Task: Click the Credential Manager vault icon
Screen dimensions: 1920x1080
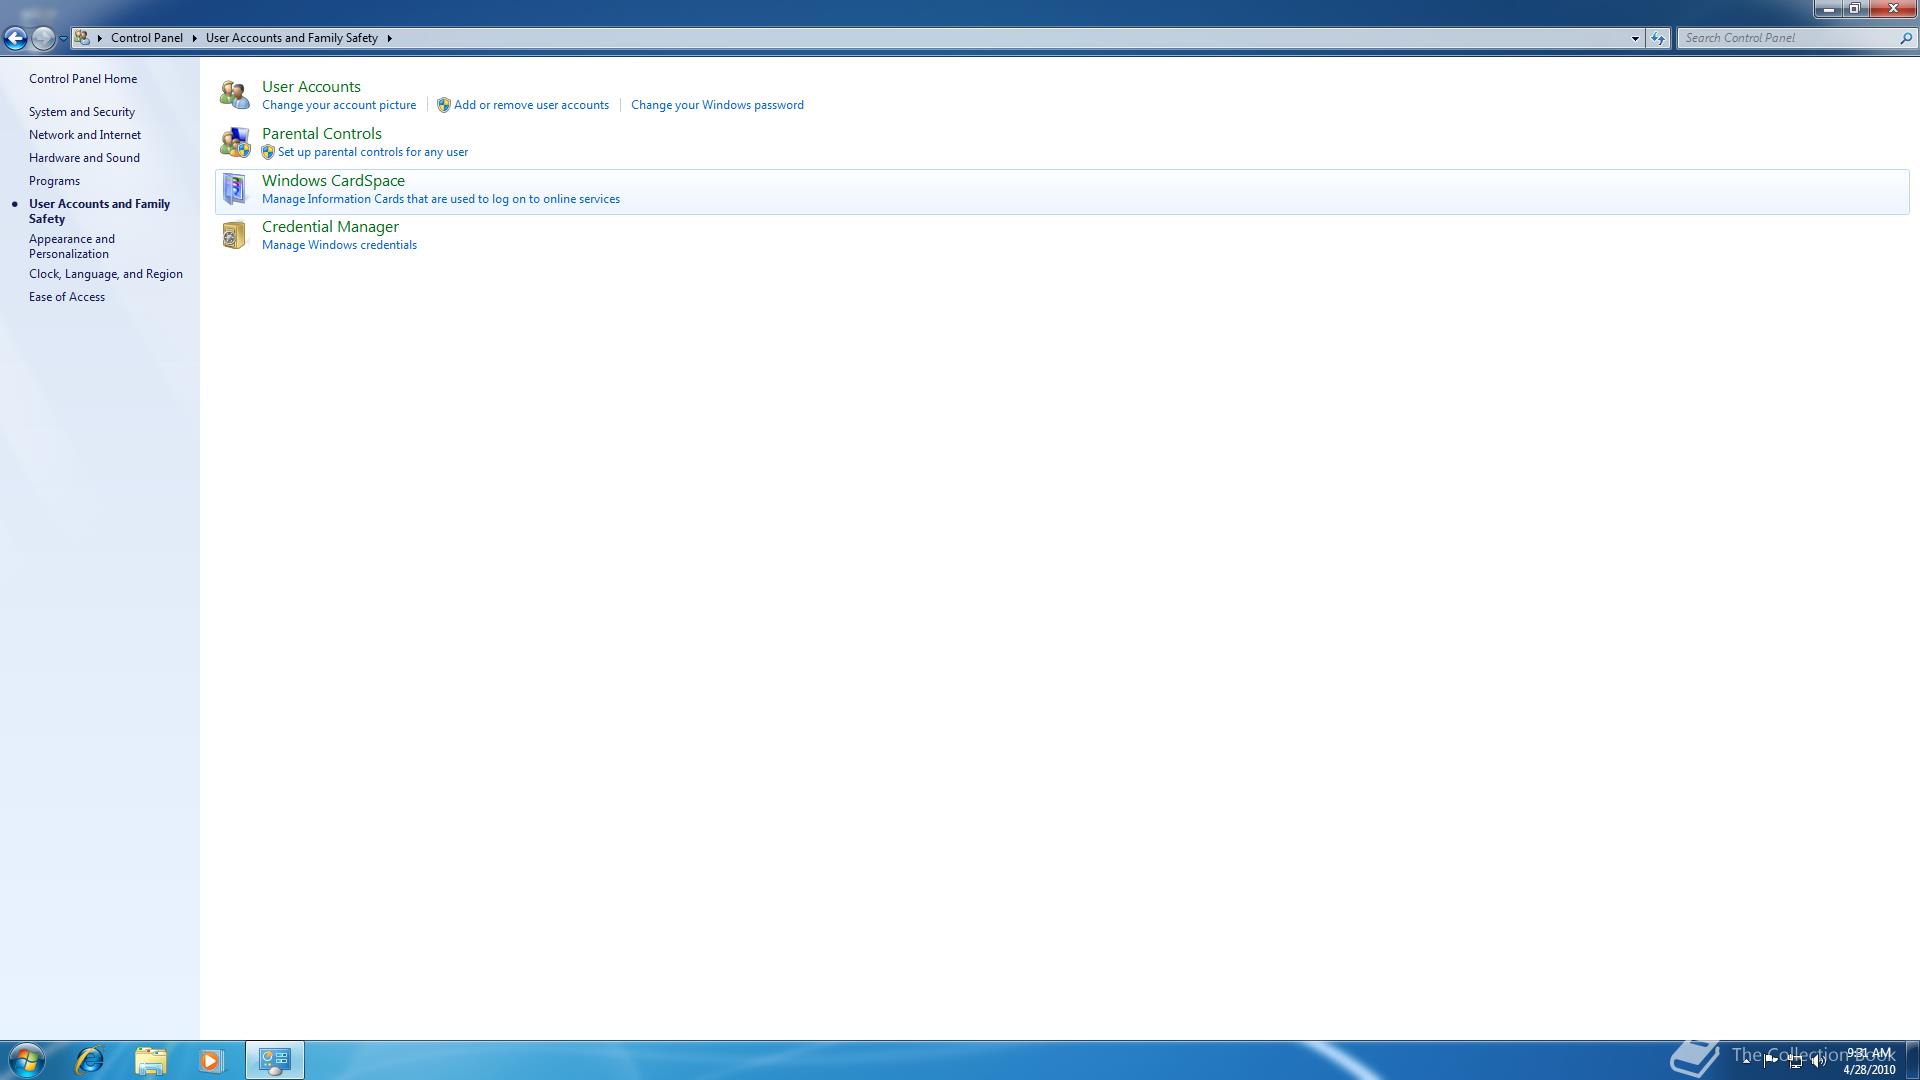Action: coord(234,235)
